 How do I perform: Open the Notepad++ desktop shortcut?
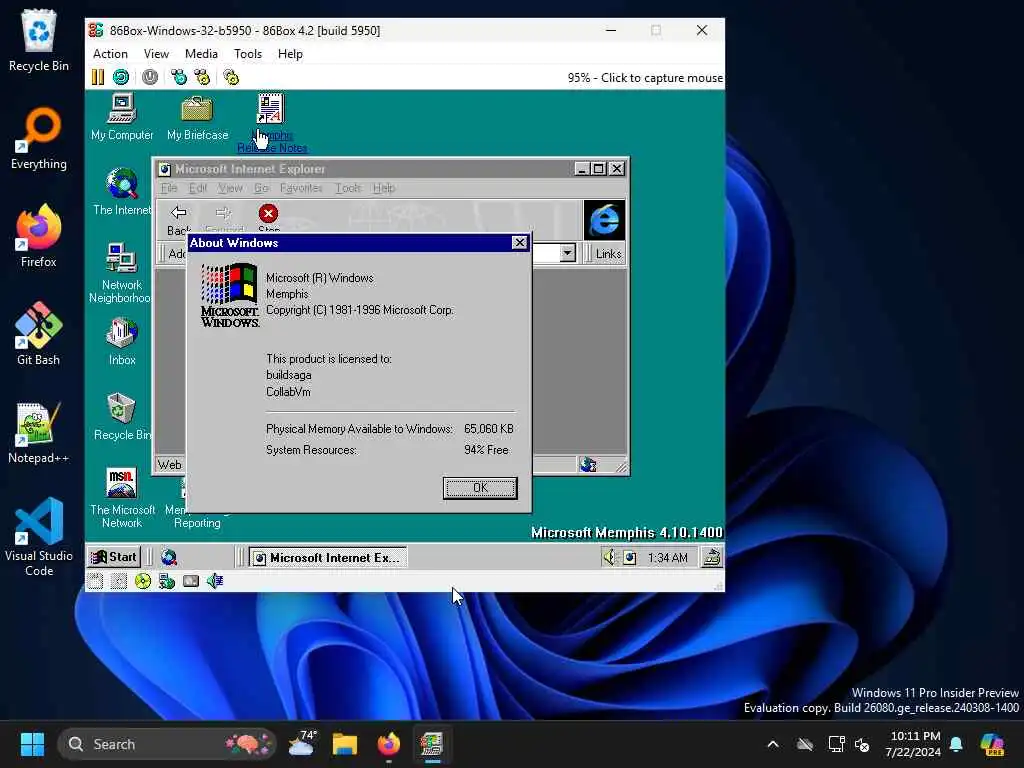click(x=39, y=432)
